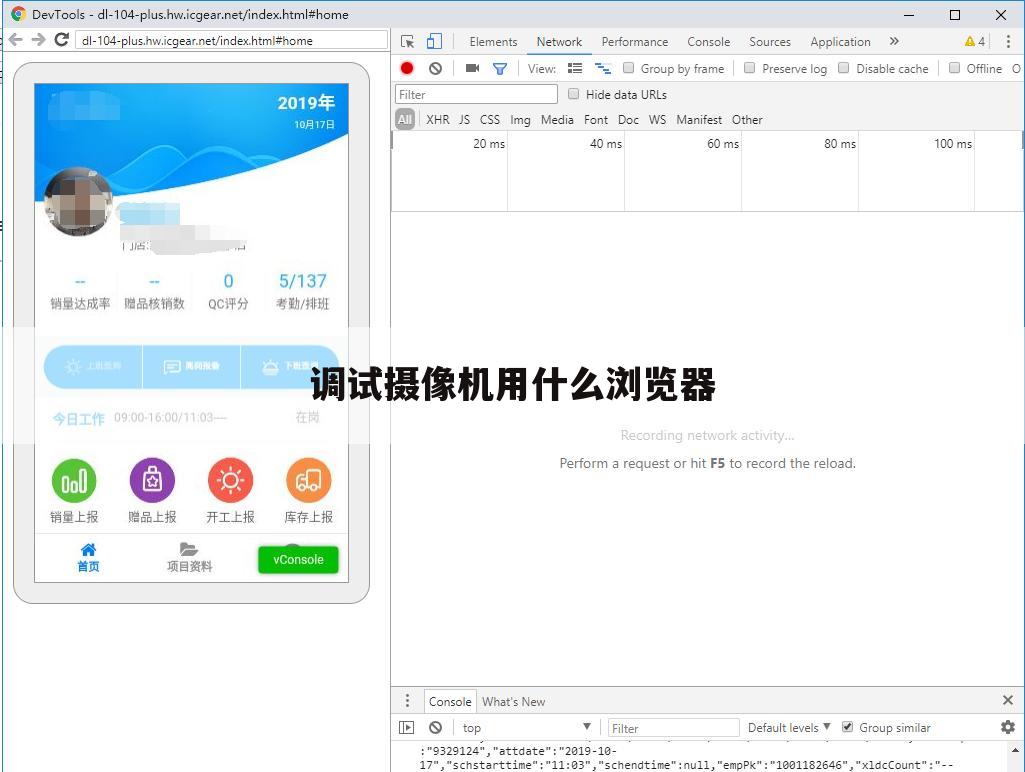
Task: Filter requests by Manifest
Action: tap(699, 120)
